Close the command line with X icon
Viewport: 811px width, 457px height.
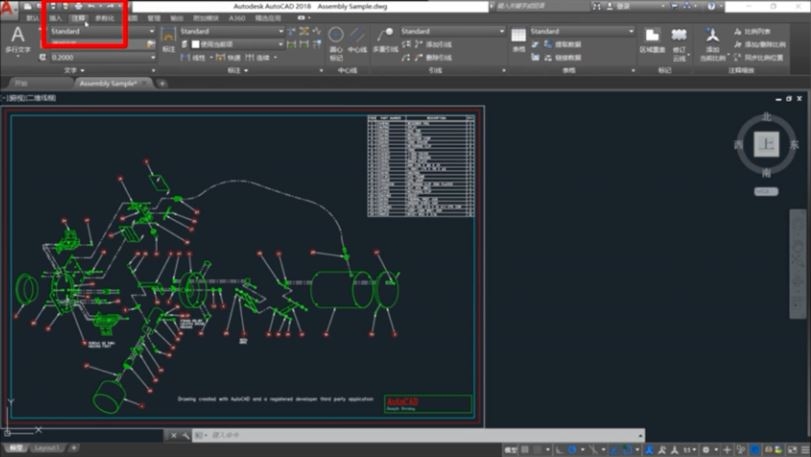(173, 435)
